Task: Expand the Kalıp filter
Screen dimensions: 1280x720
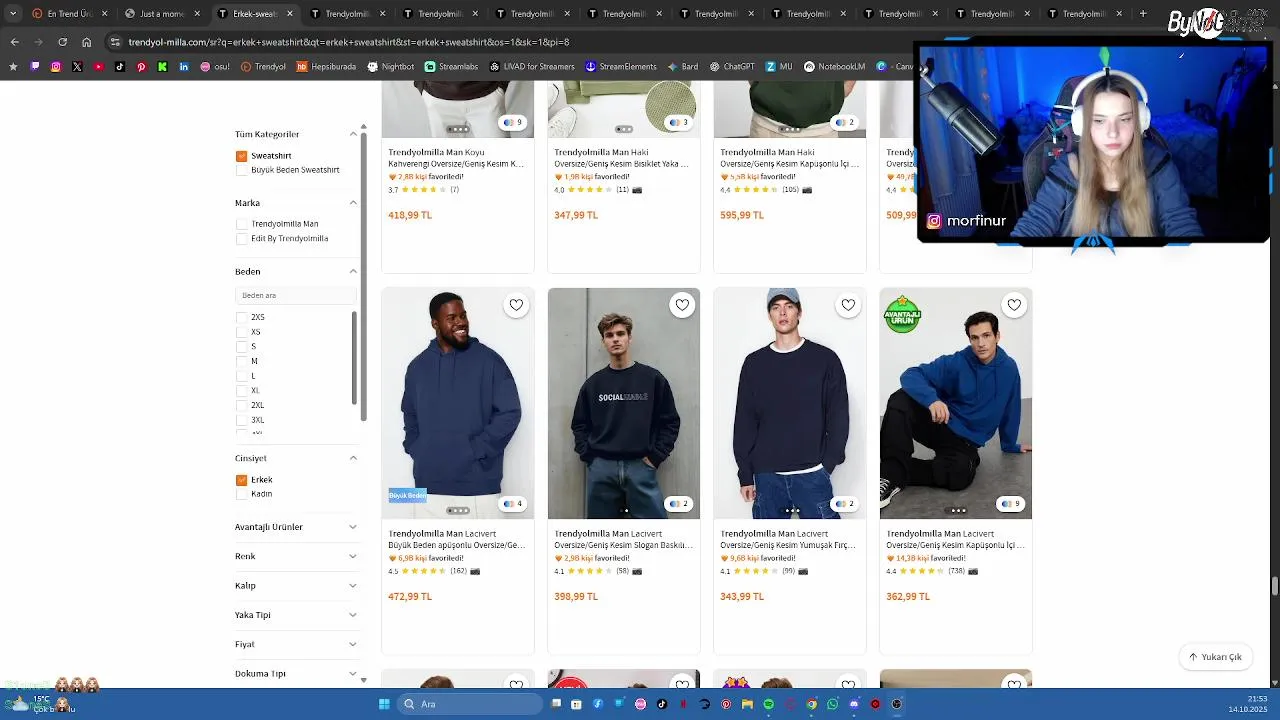Action: [353, 586]
